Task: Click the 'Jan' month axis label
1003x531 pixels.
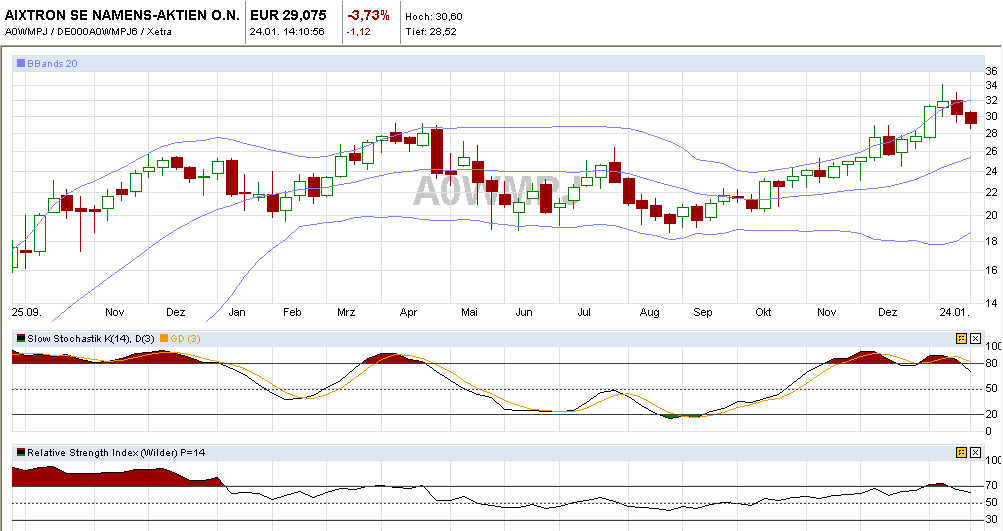Action: point(237,312)
